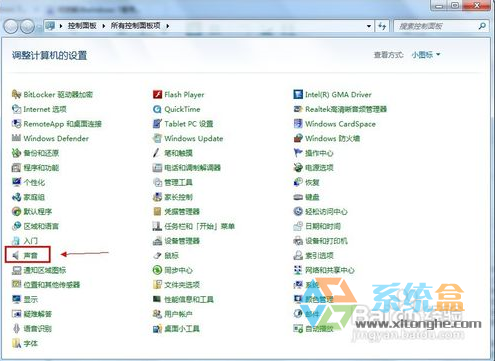Image resolution: width=495 pixels, height=361 pixels.
Task: Open the 鼠标 mouse icon
Action: coord(157,256)
